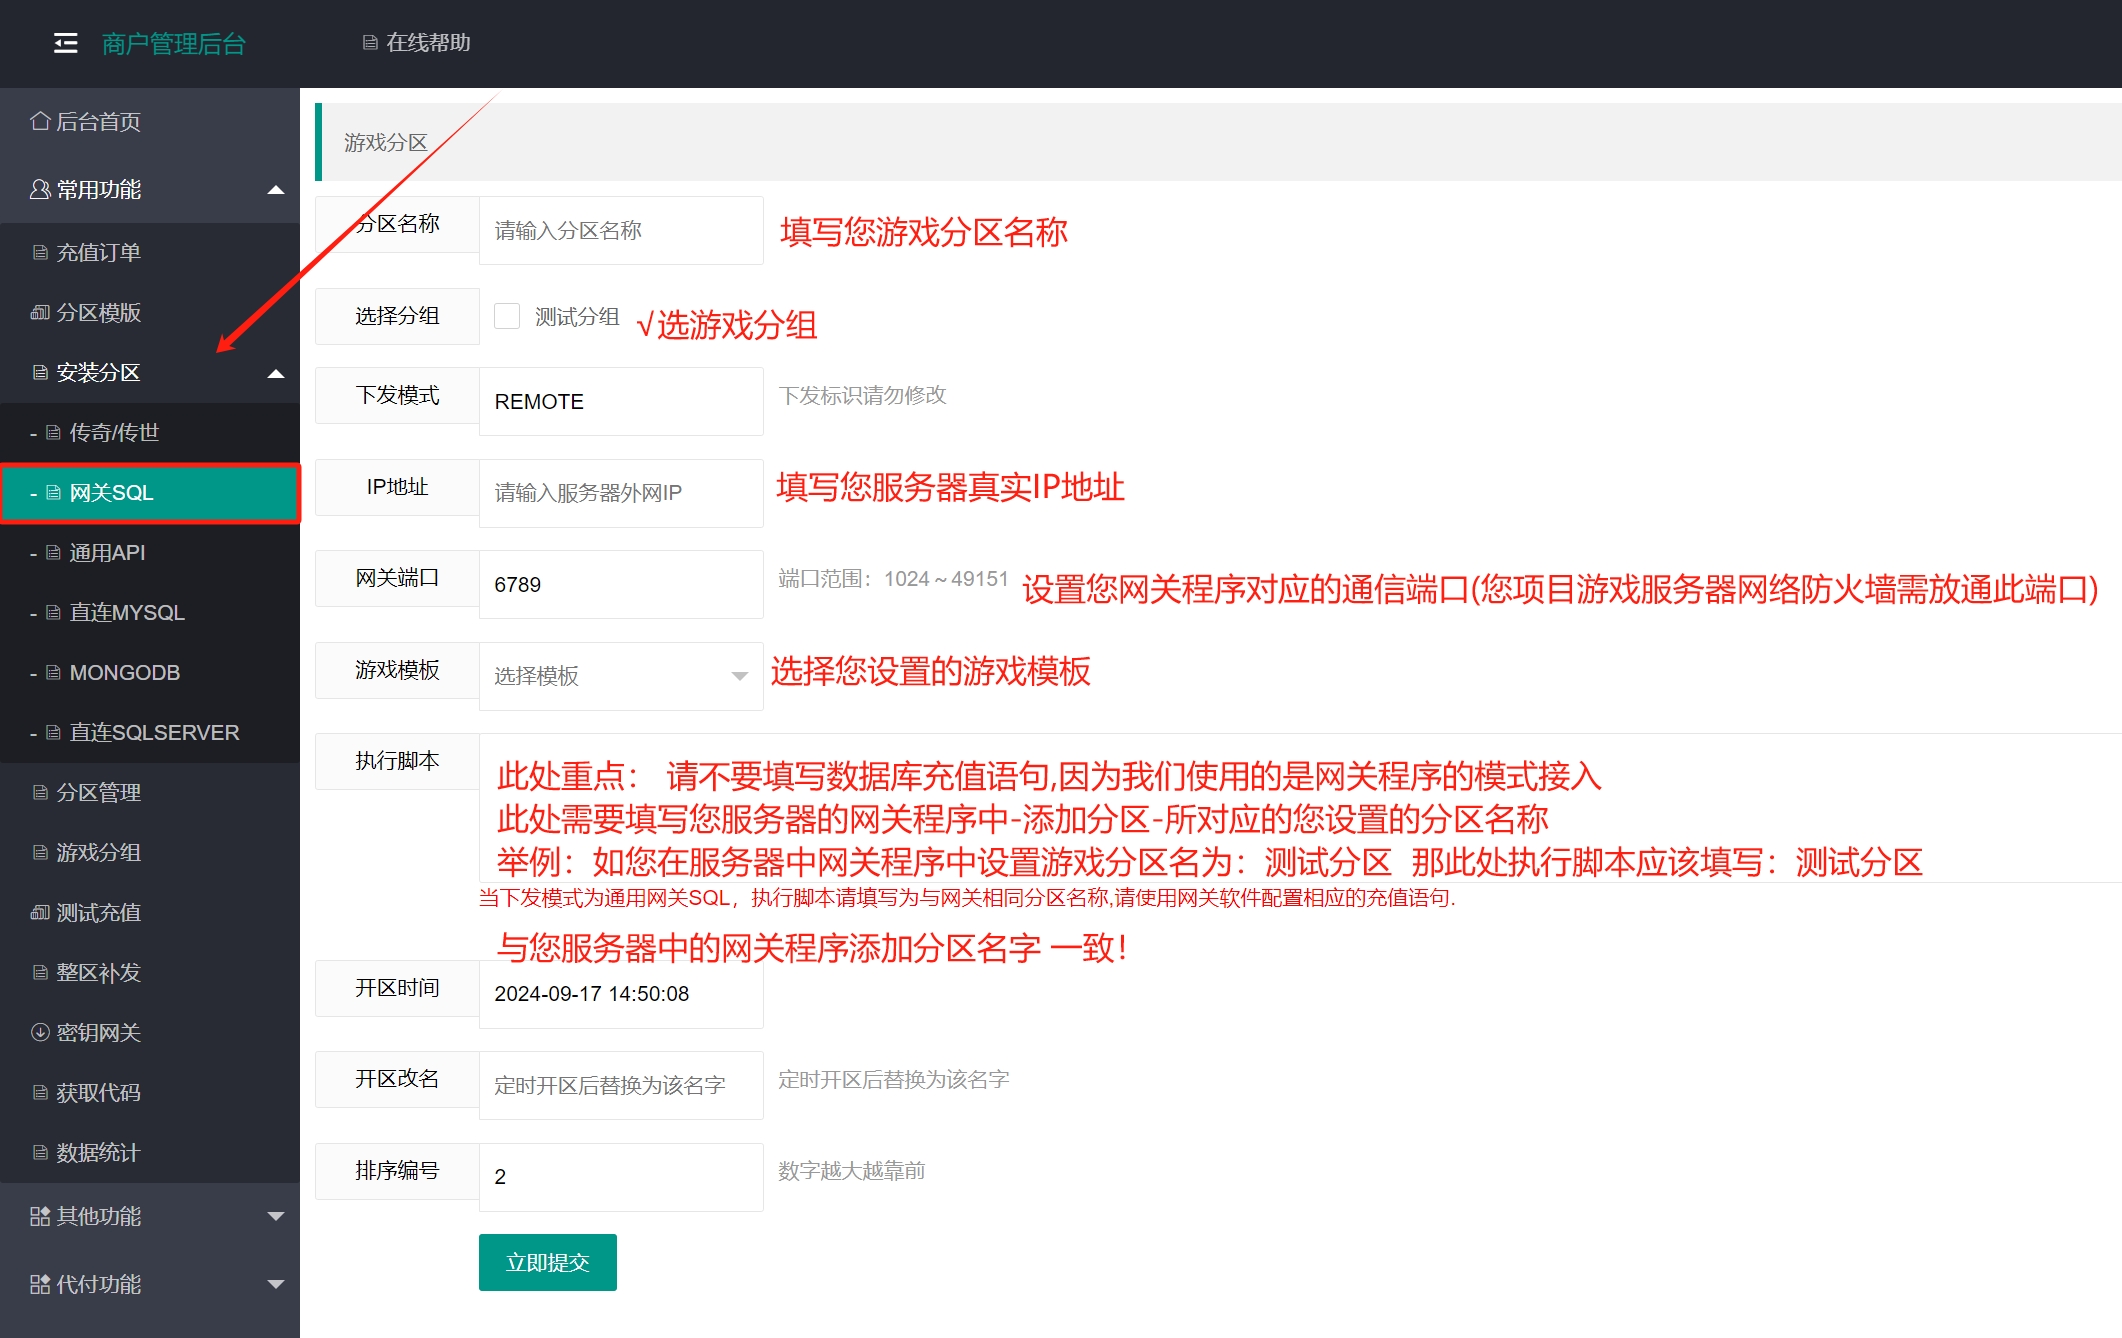Open 分区模版 in the sidebar
Image resolution: width=2122 pixels, height=1338 pixels.
click(x=150, y=312)
